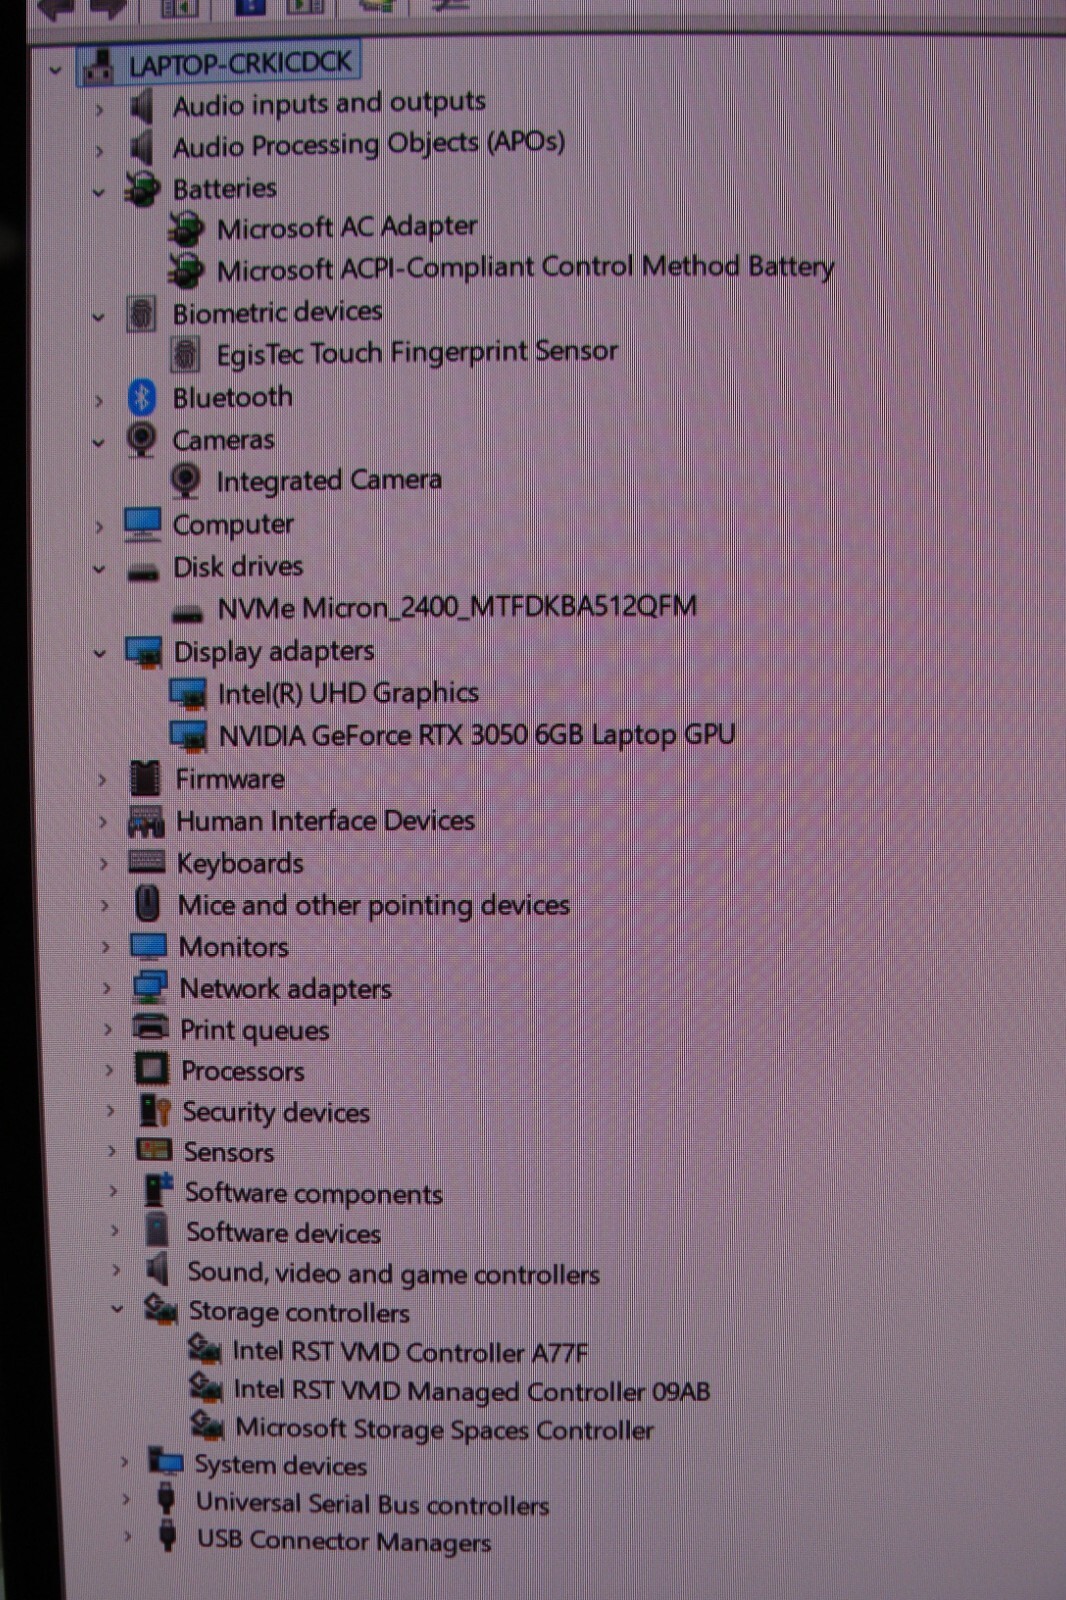This screenshot has height=1600, width=1066.
Task: Select Intel RST VMD Controller A77F
Action: (x=410, y=1352)
